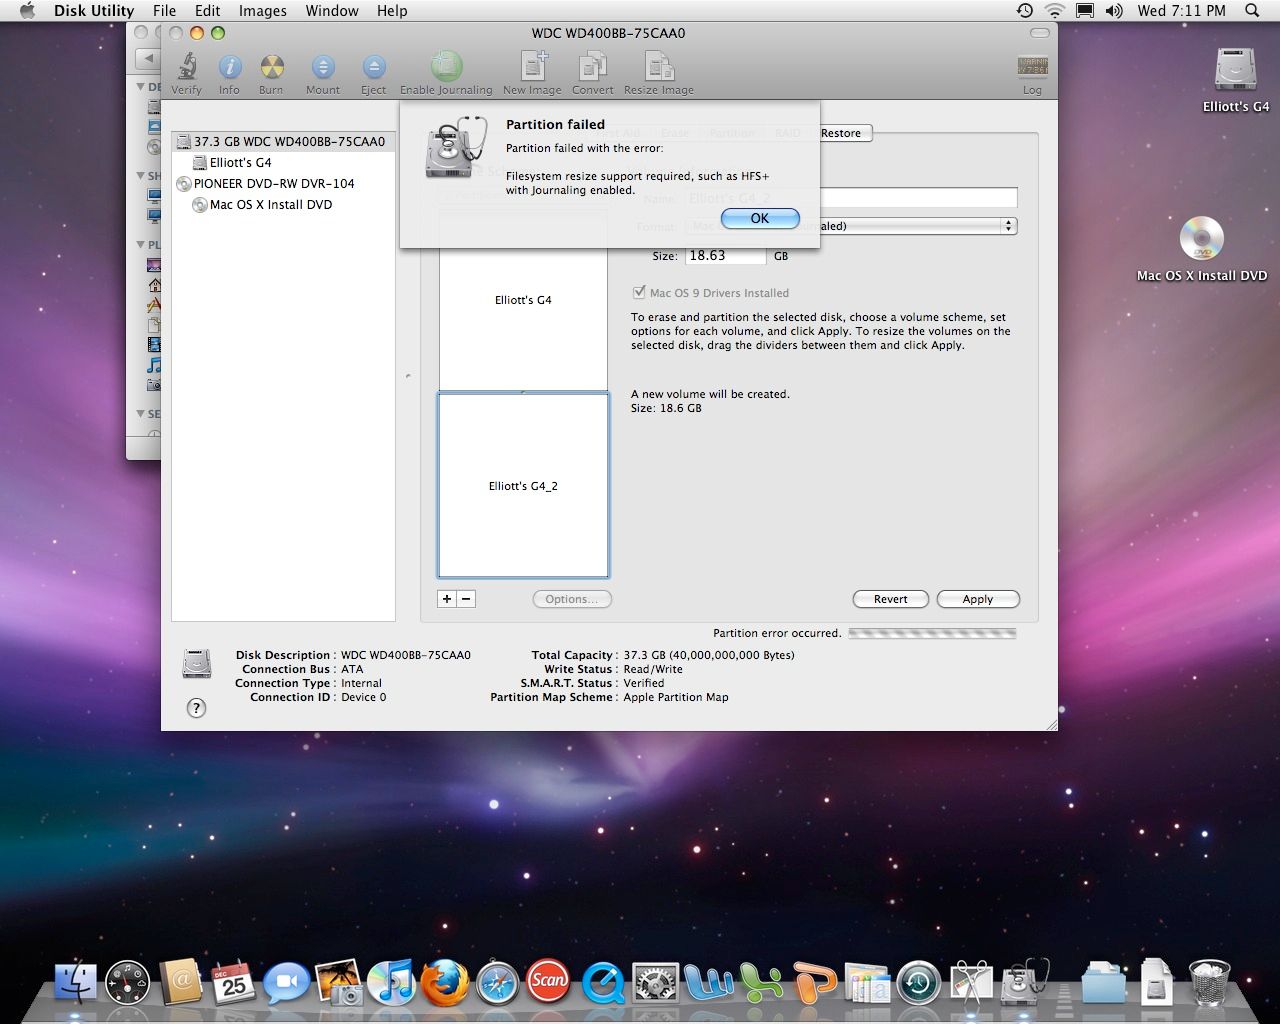
Task: Open iPhoto in the Dock
Action: pos(339,983)
